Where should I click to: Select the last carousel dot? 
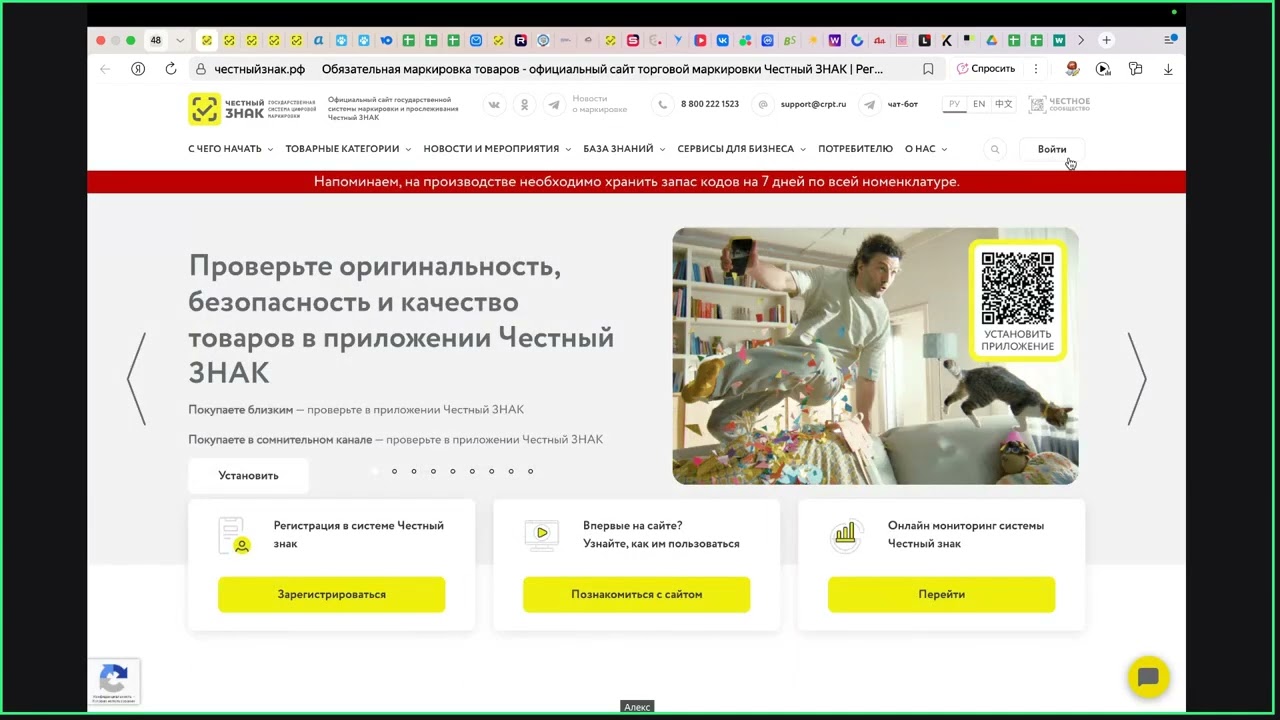click(531, 471)
